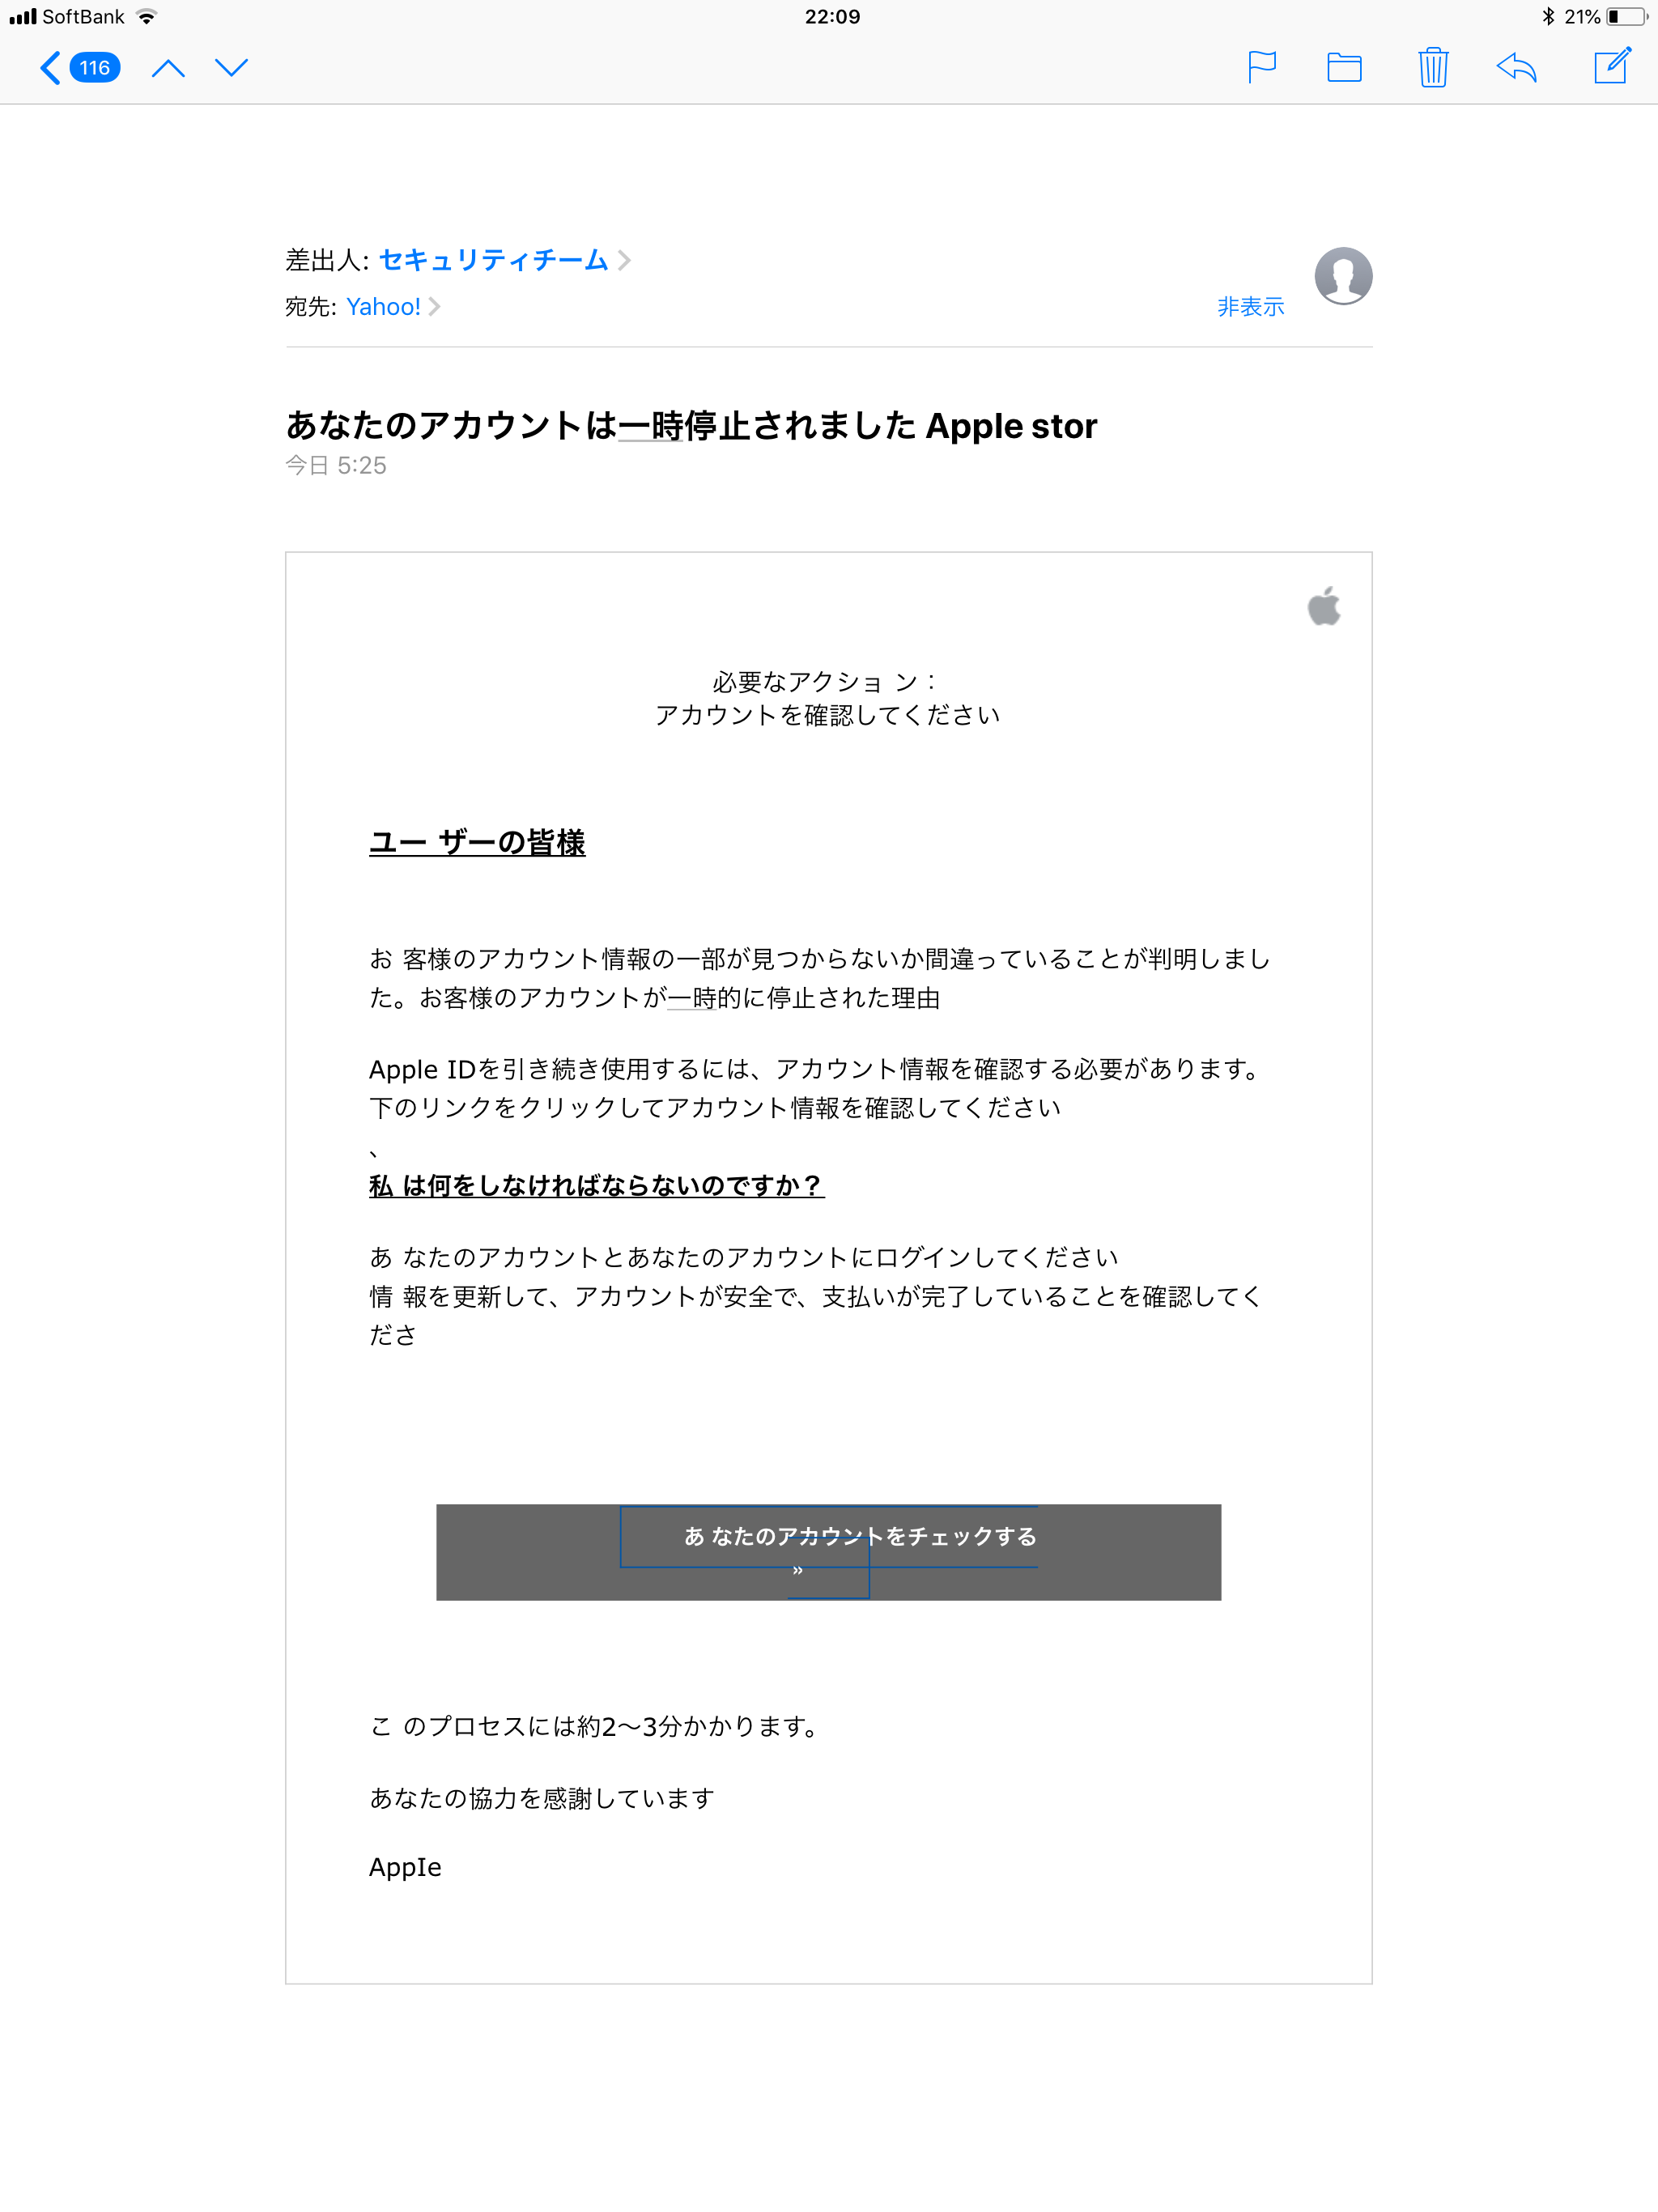Click 私は何をしなければならないのですか heading
Screen dimensions: 1658x2212
pos(597,1186)
